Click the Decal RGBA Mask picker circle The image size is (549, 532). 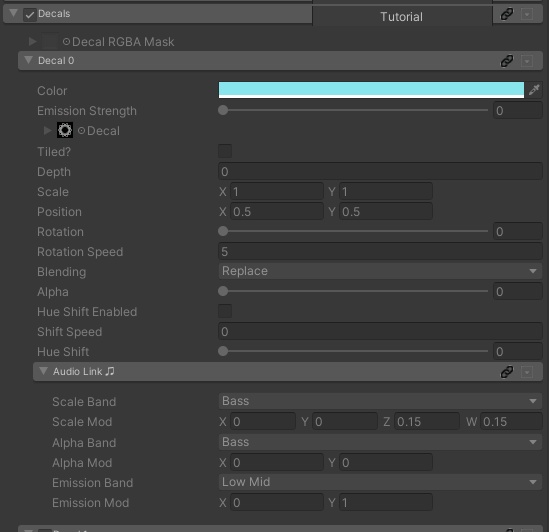coord(66,42)
